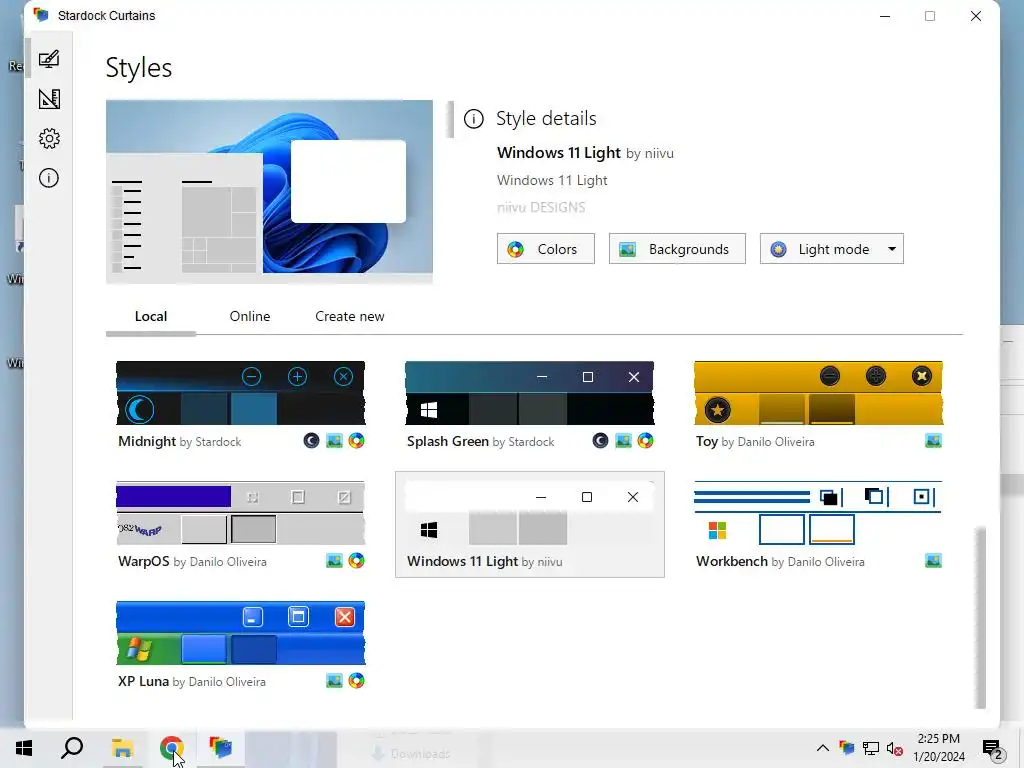
Task: Select the Splash Green style thumbnail
Action: pos(529,392)
